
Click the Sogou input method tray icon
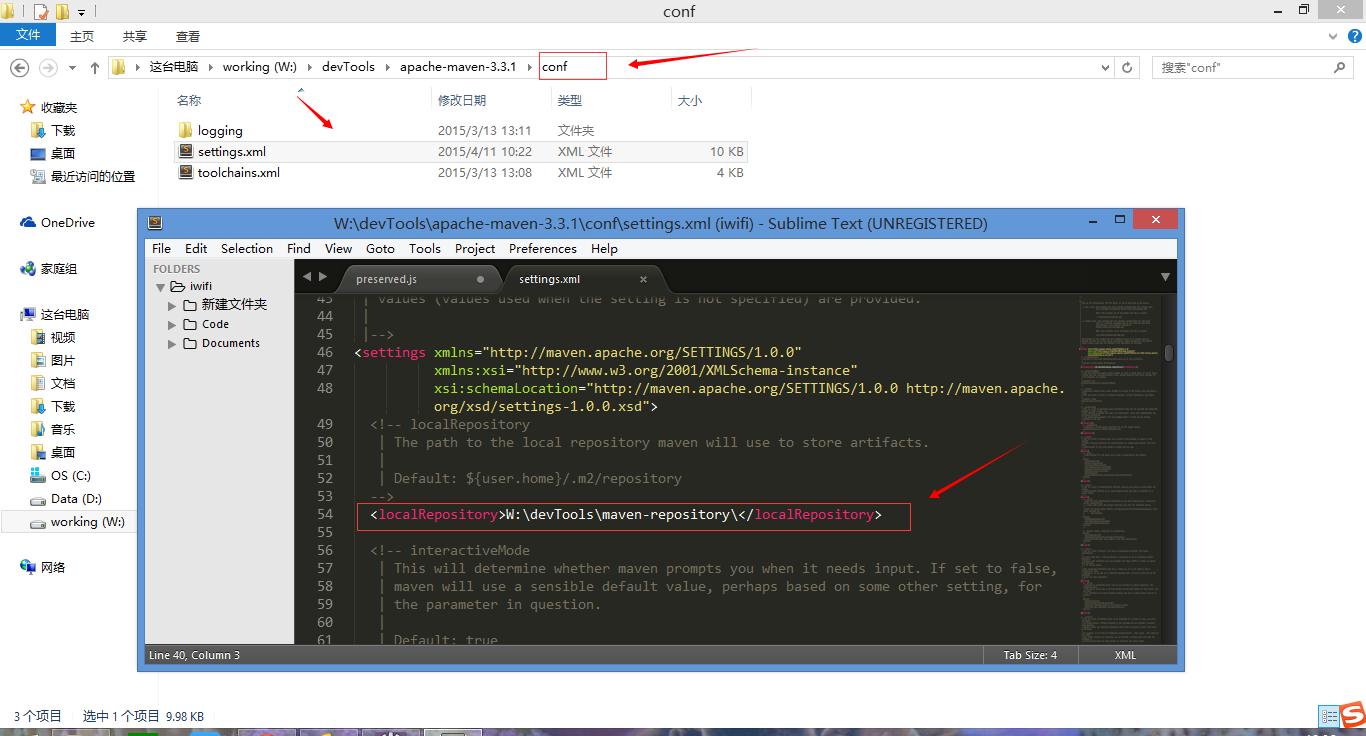(x=1353, y=716)
